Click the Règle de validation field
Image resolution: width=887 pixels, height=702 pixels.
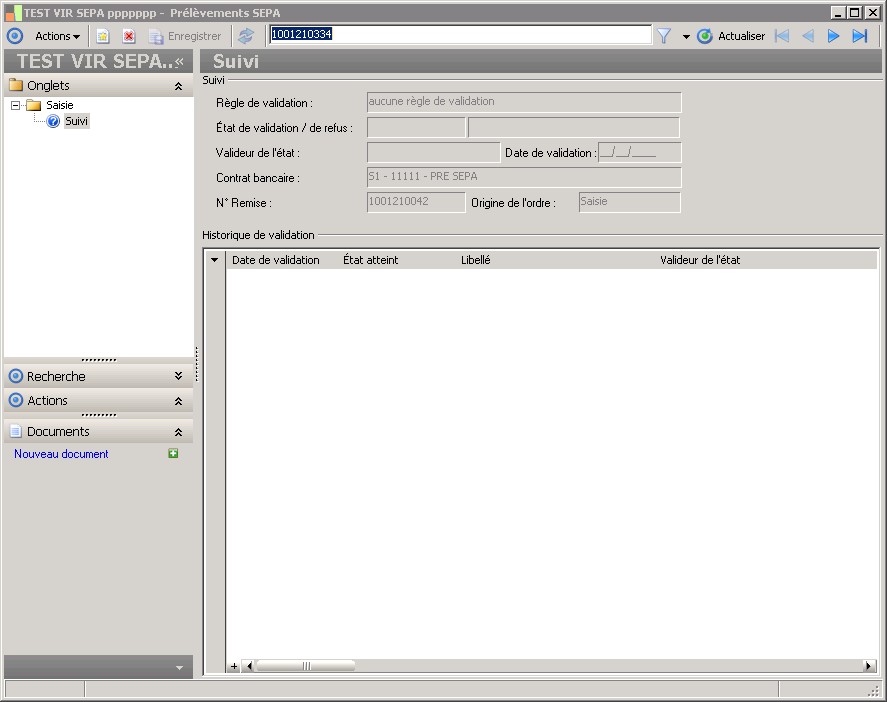pyautogui.click(x=524, y=102)
